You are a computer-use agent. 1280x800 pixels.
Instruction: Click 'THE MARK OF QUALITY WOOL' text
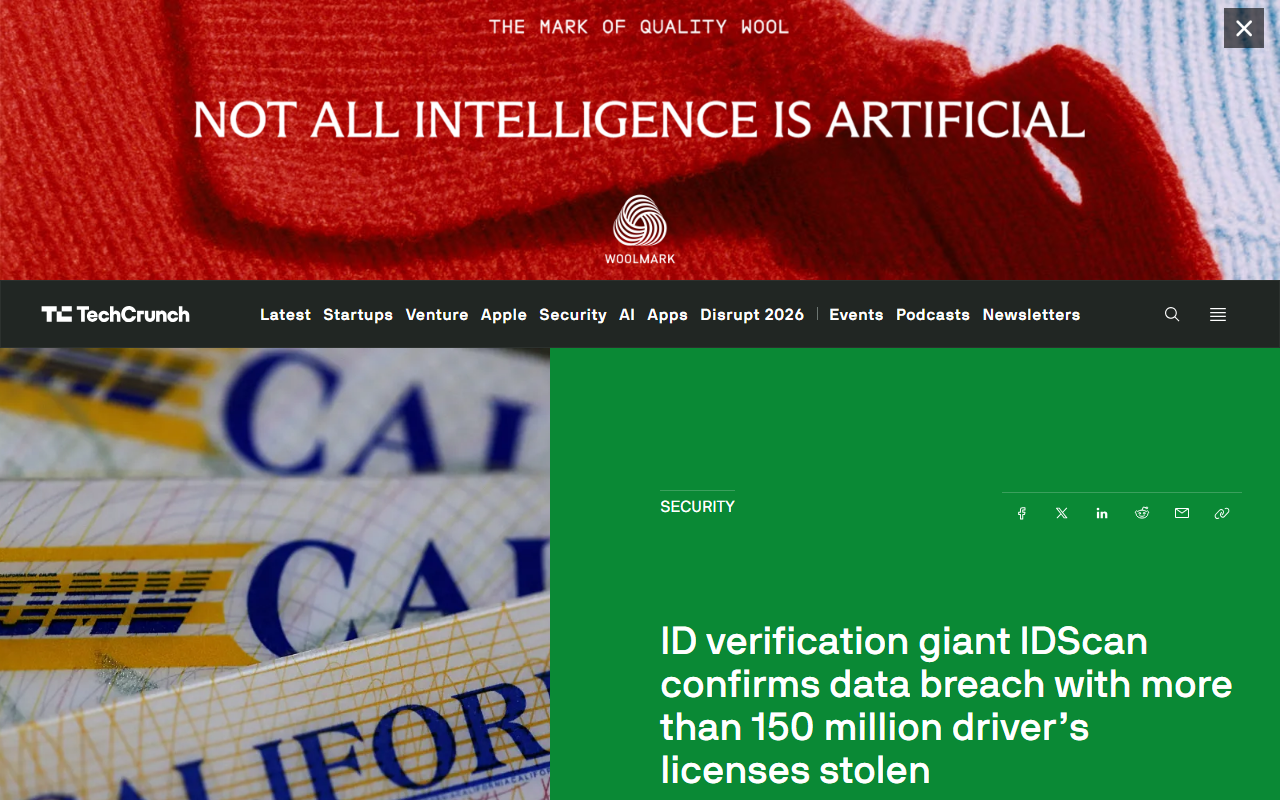pyautogui.click(x=639, y=27)
